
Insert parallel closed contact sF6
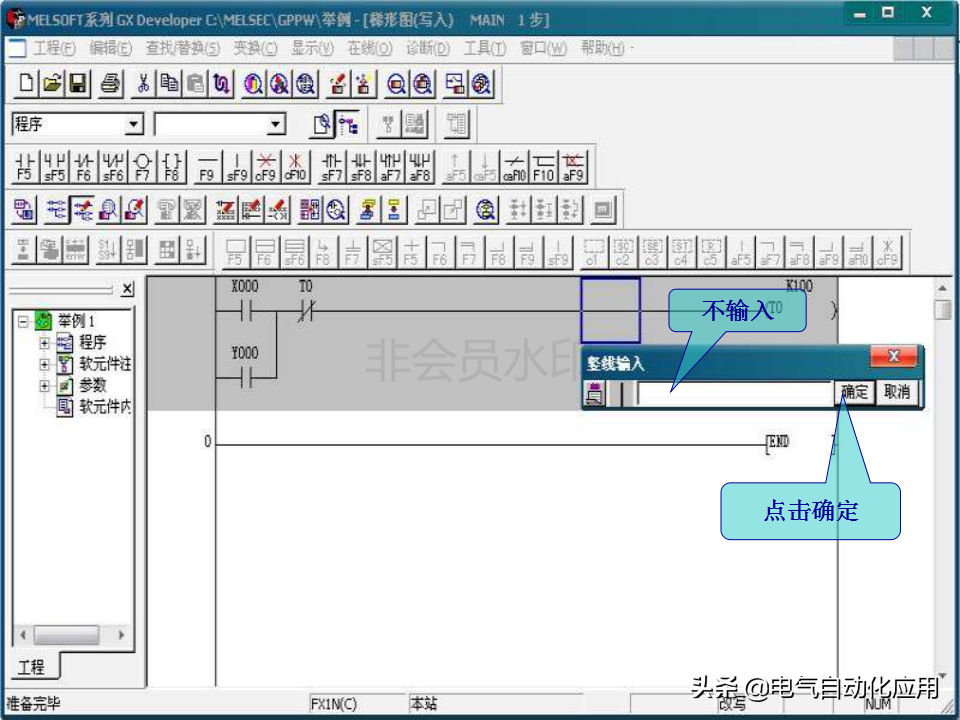point(113,167)
